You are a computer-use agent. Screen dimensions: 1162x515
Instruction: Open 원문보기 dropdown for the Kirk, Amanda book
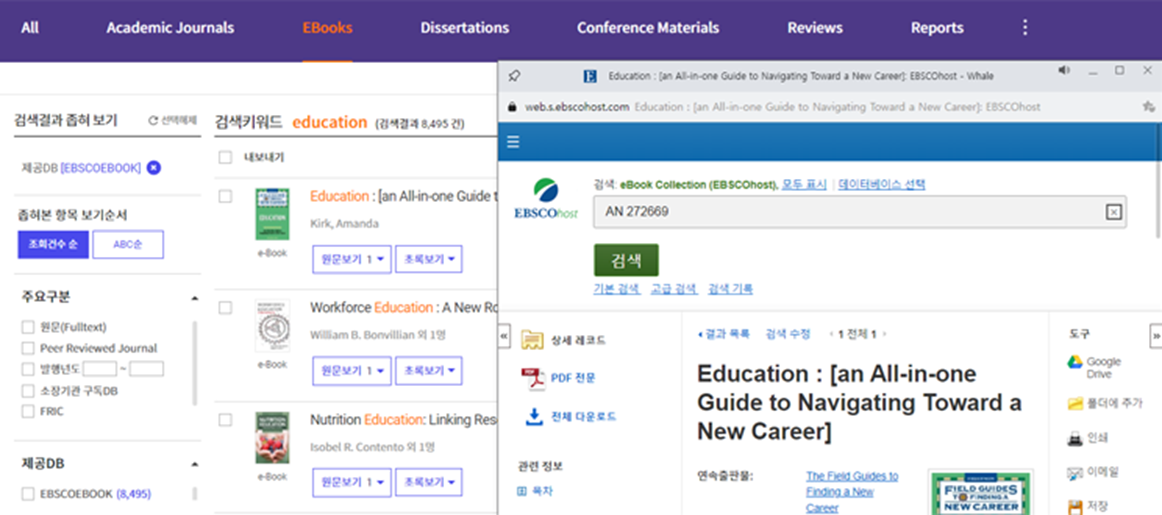[351, 259]
